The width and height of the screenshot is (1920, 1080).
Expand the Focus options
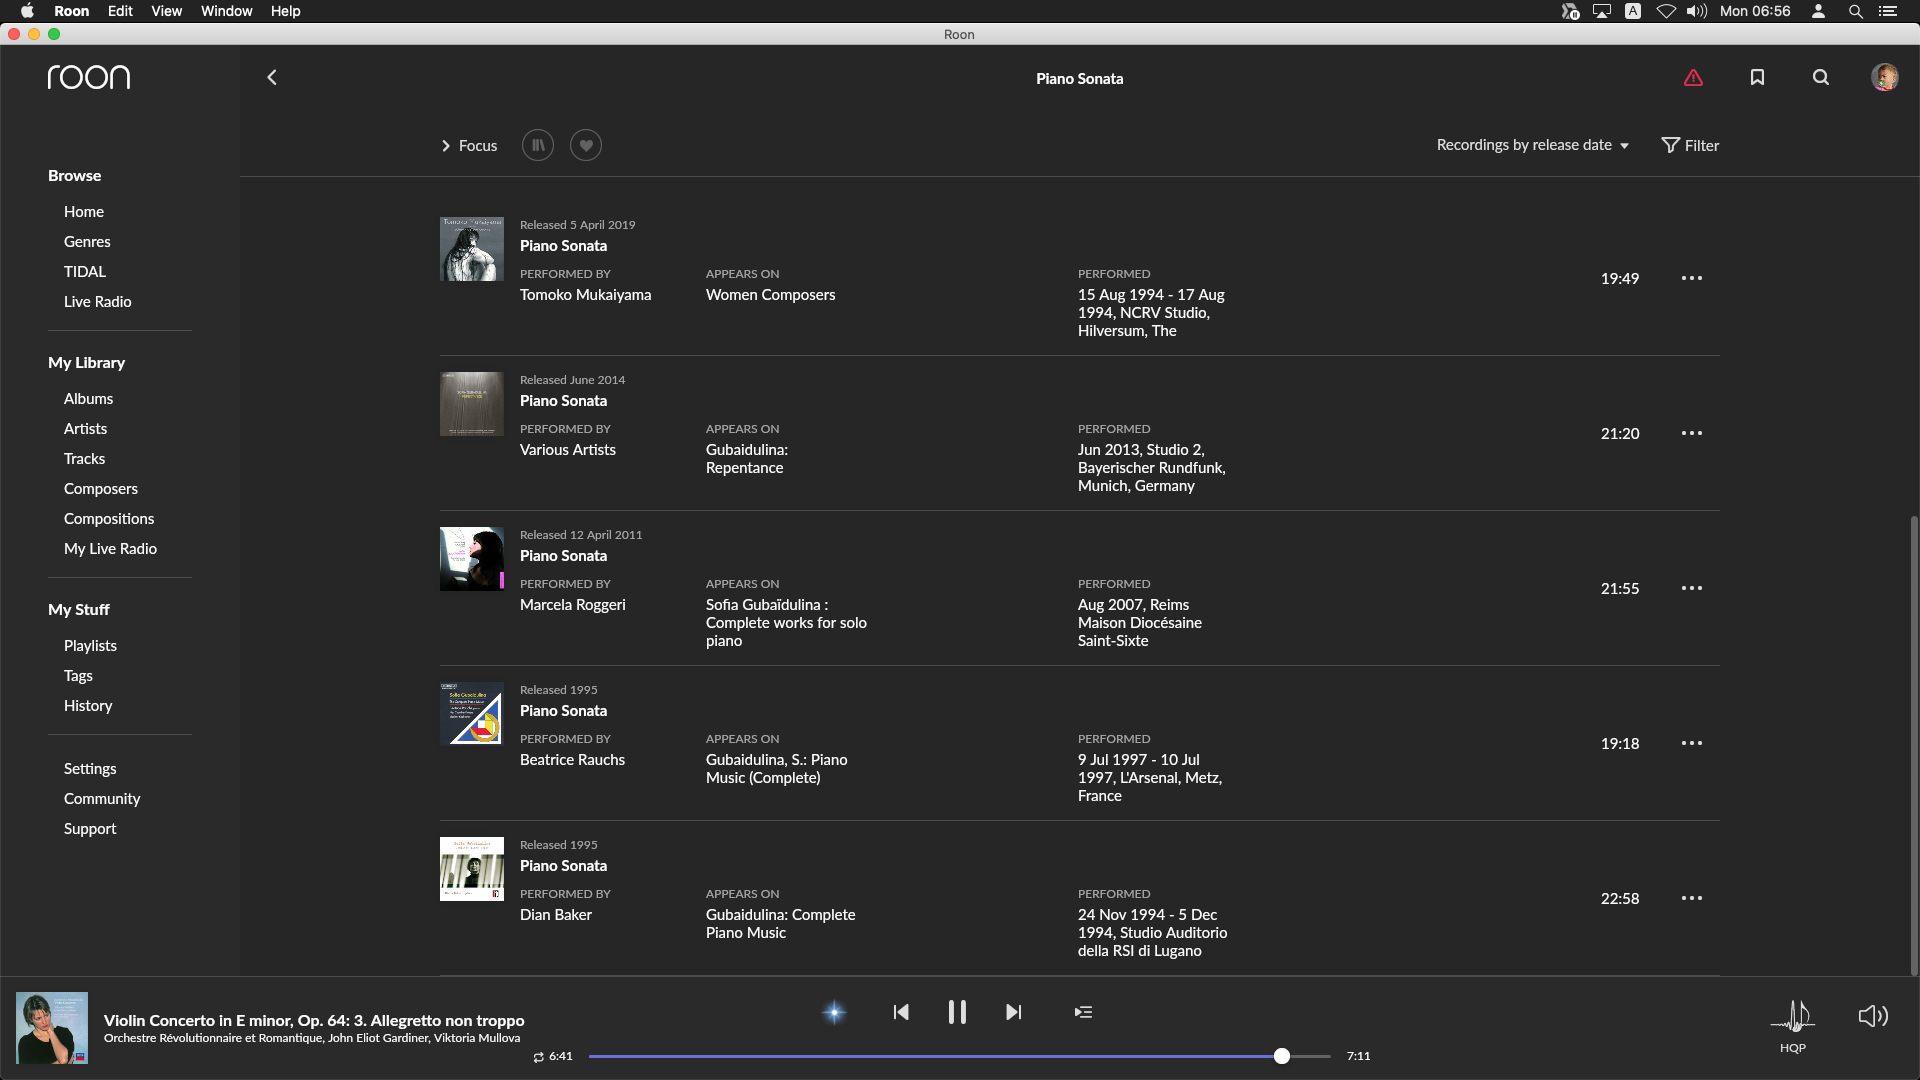(x=469, y=146)
